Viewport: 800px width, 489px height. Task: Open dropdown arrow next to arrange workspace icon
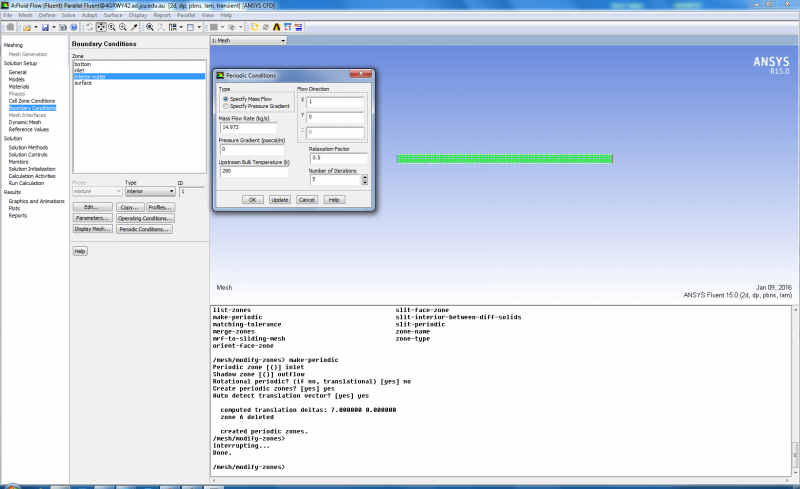point(181,28)
